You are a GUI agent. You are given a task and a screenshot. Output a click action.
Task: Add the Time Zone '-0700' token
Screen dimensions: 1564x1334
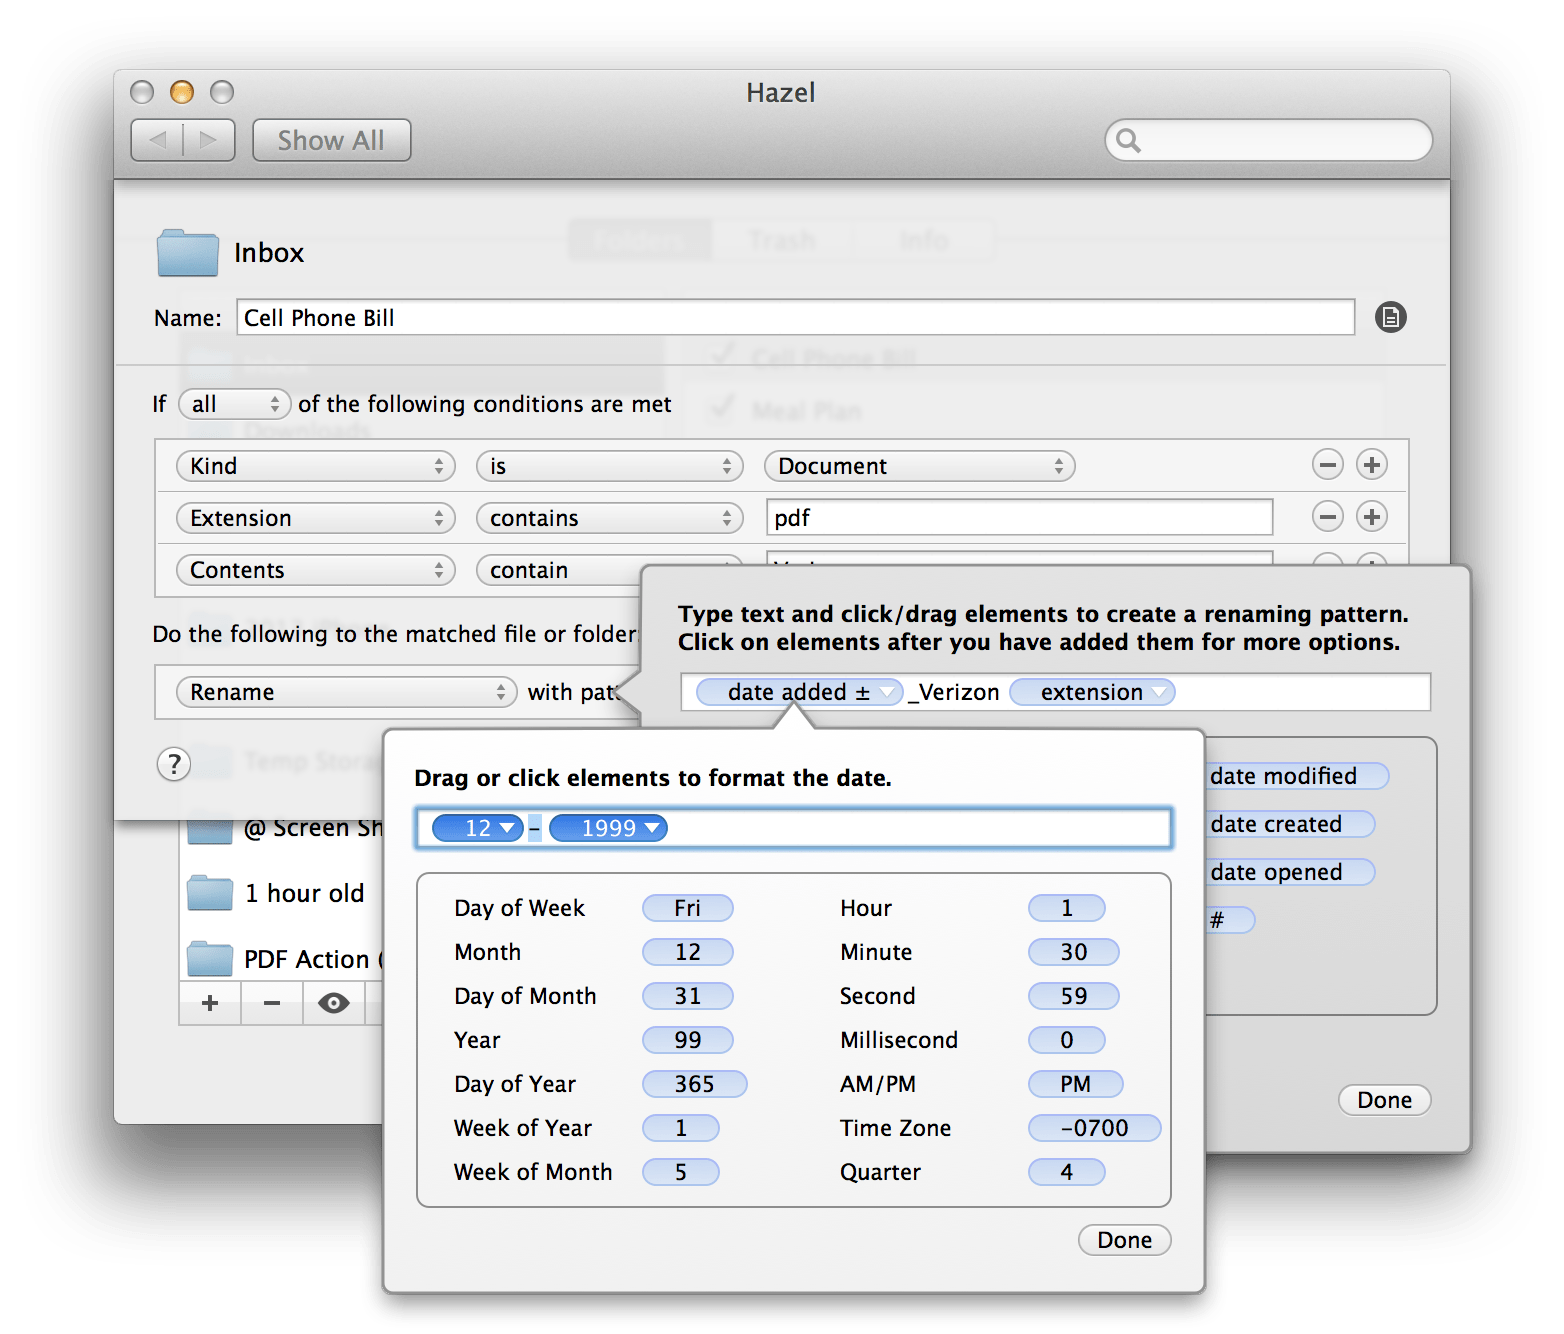click(1094, 1128)
